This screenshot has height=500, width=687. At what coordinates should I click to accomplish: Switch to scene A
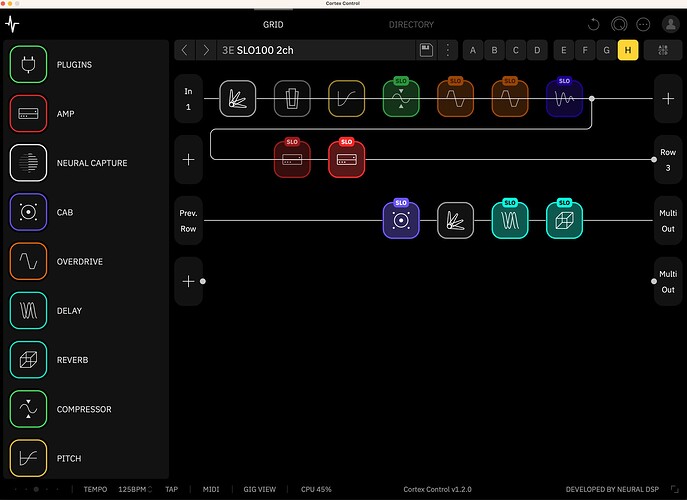tap(473, 50)
